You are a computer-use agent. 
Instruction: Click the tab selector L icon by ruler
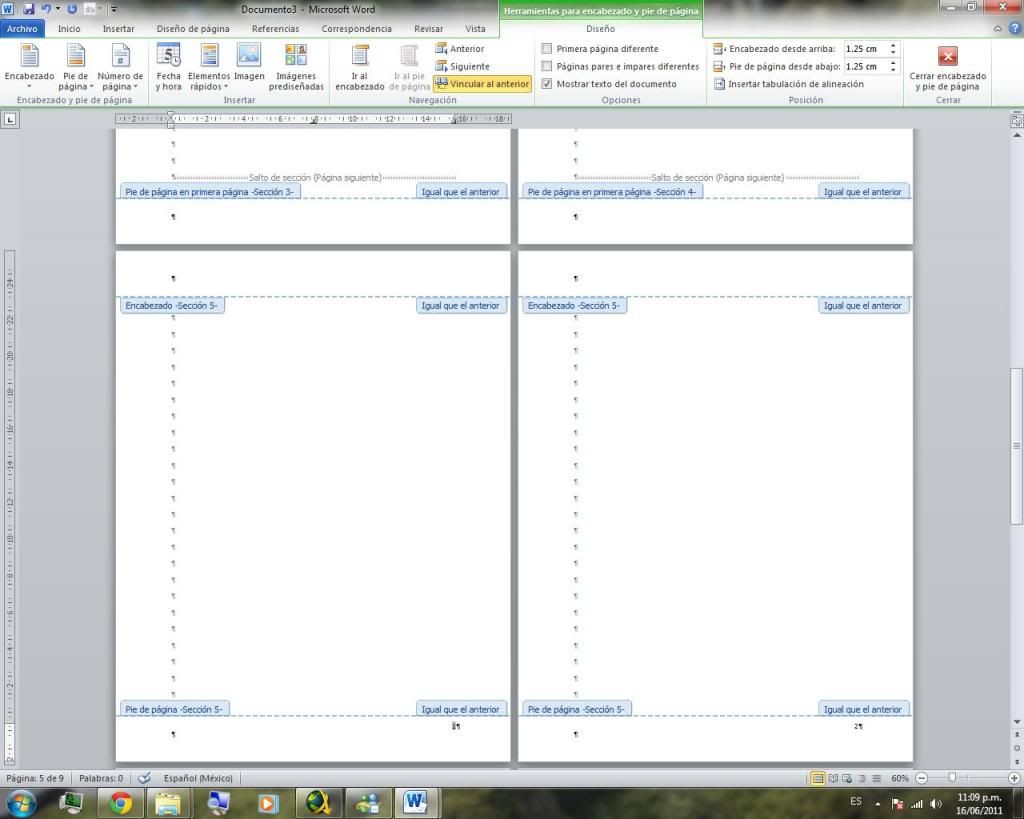pos(10,119)
